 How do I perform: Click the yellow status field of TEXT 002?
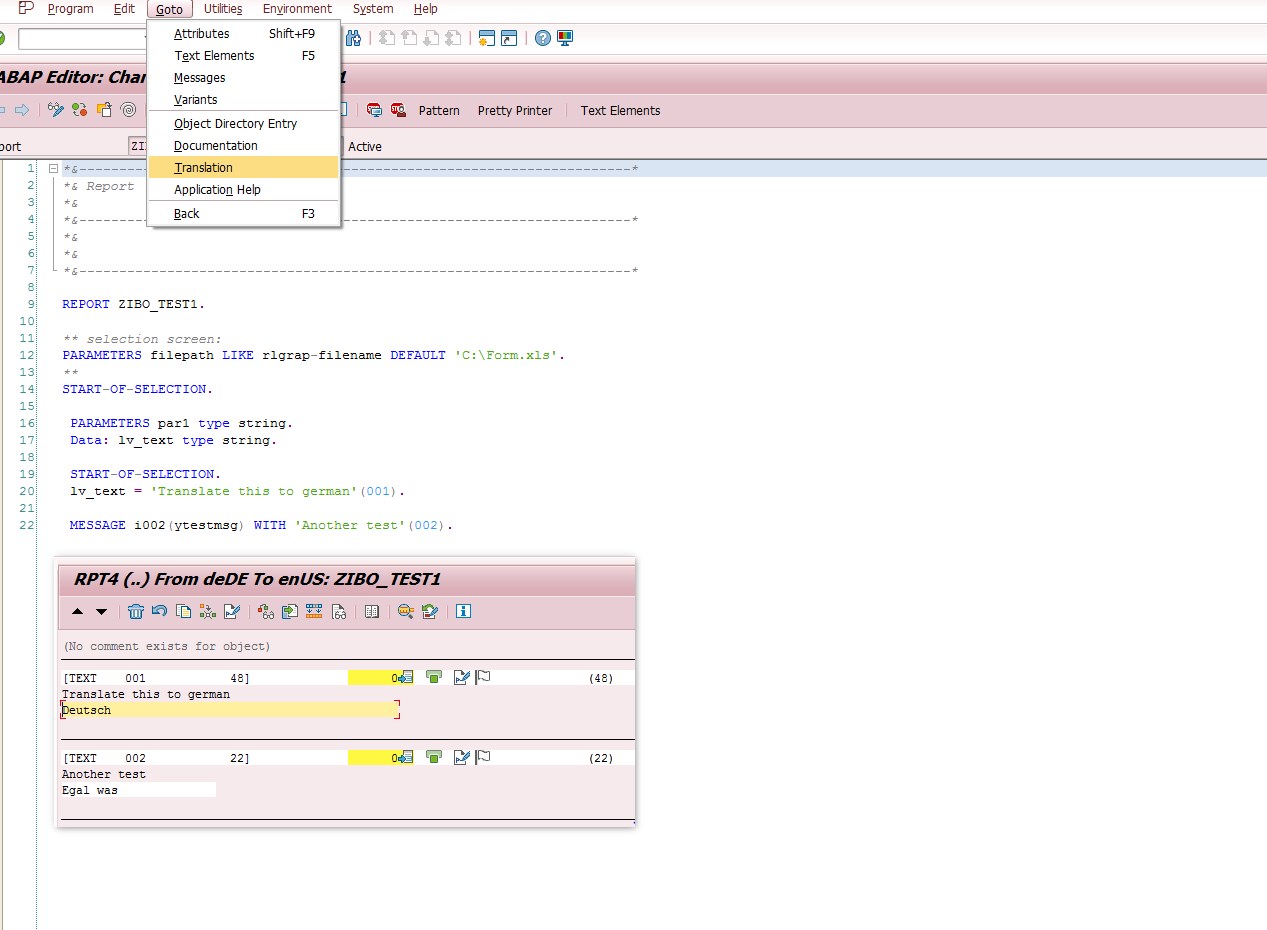[x=373, y=758]
